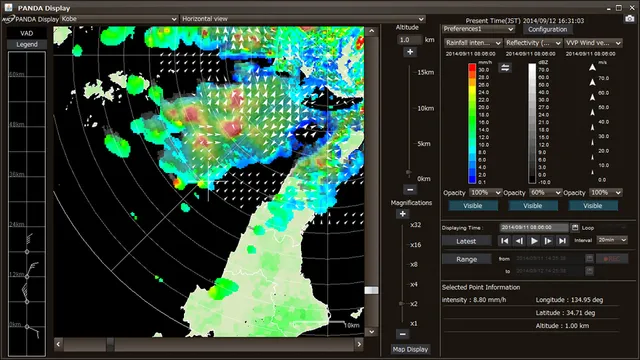Switch to the VAD tab
Image resolution: width=640 pixels, height=360 pixels.
coord(27,33)
